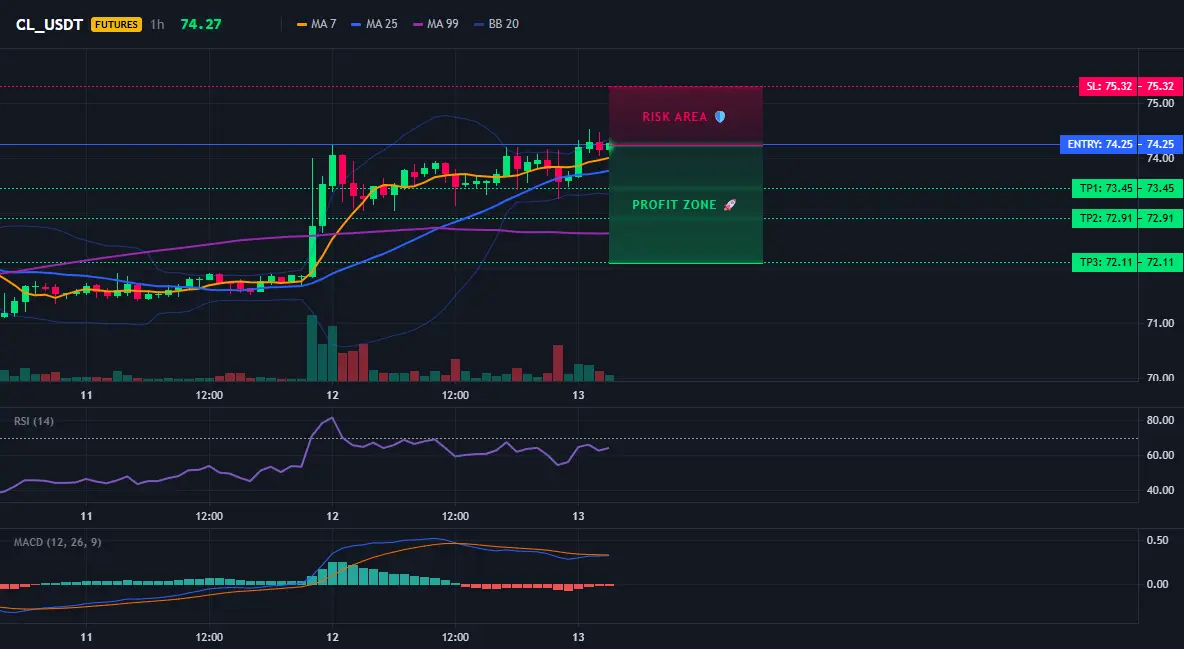
Task: Click the 80.00 RSI axis value
Action: tap(1160, 420)
